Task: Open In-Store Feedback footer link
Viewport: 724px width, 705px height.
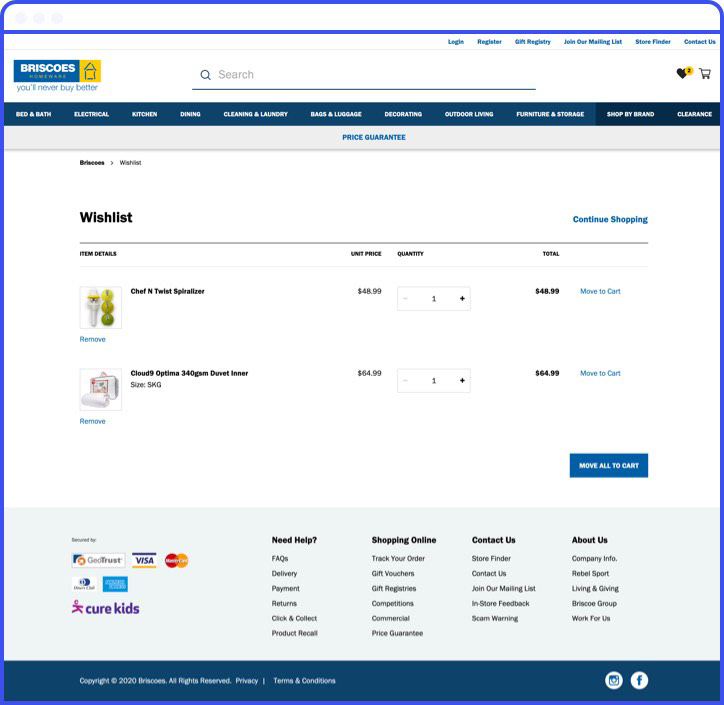Action: coord(500,603)
